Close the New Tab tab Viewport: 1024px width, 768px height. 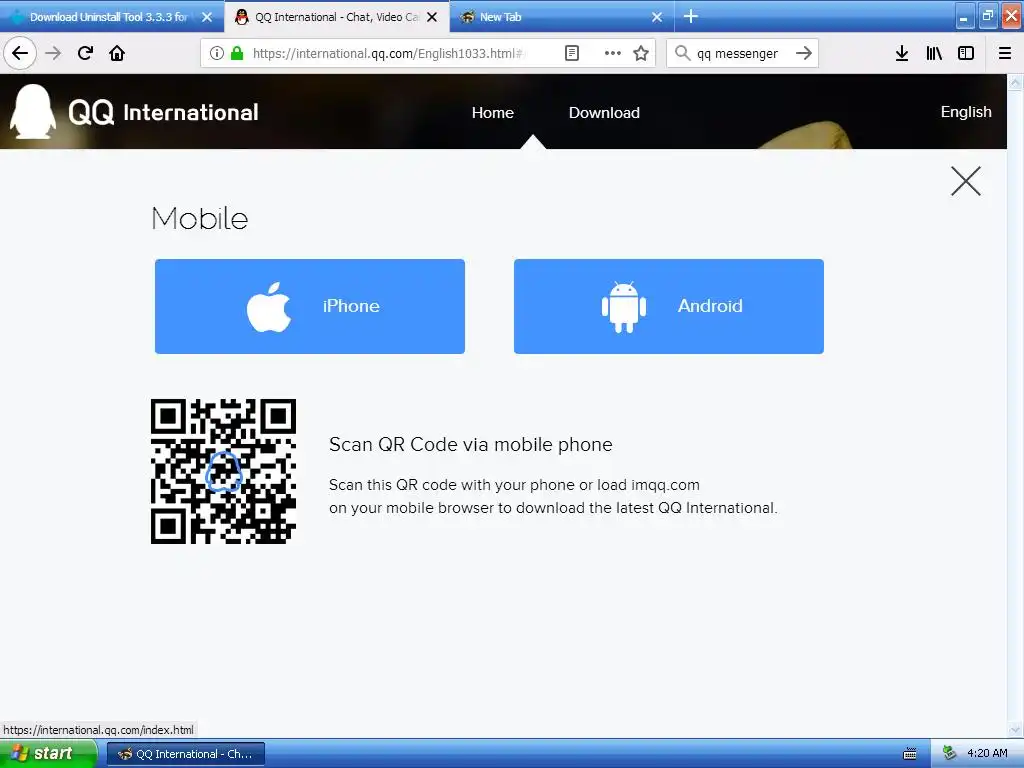(x=657, y=17)
